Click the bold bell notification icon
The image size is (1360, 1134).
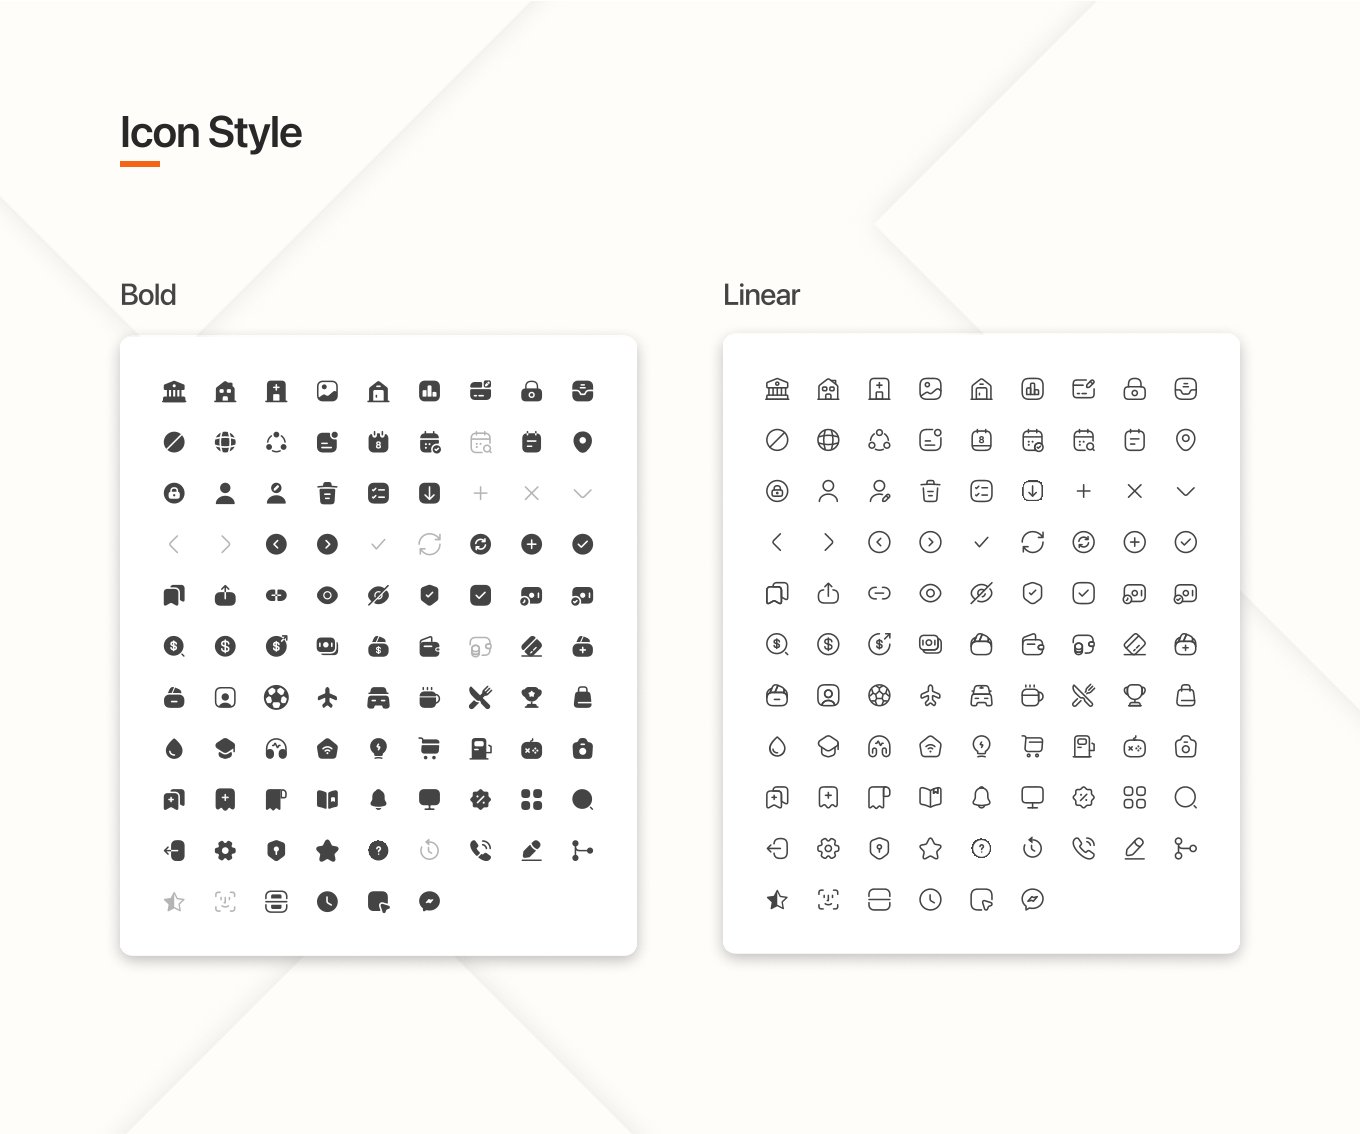click(x=378, y=799)
